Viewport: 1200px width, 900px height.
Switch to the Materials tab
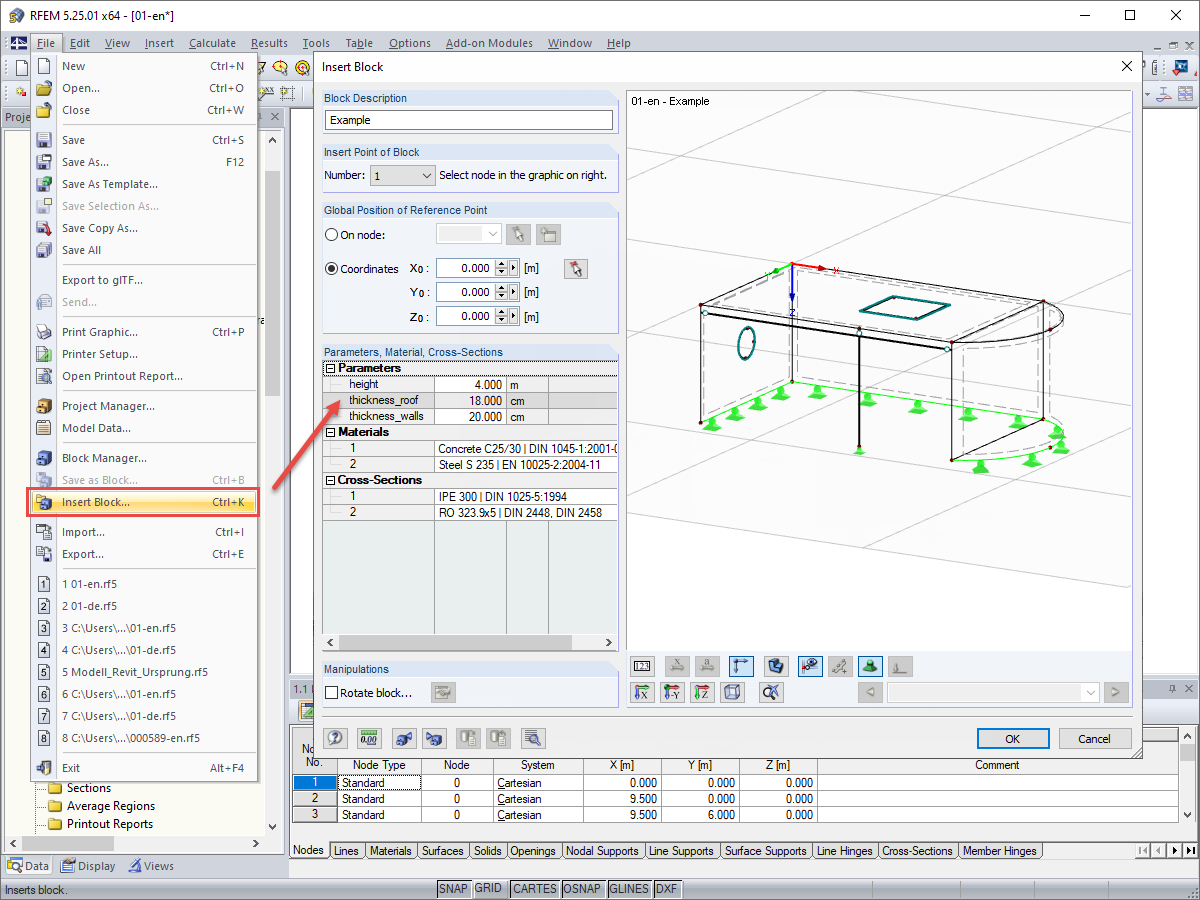(390, 850)
